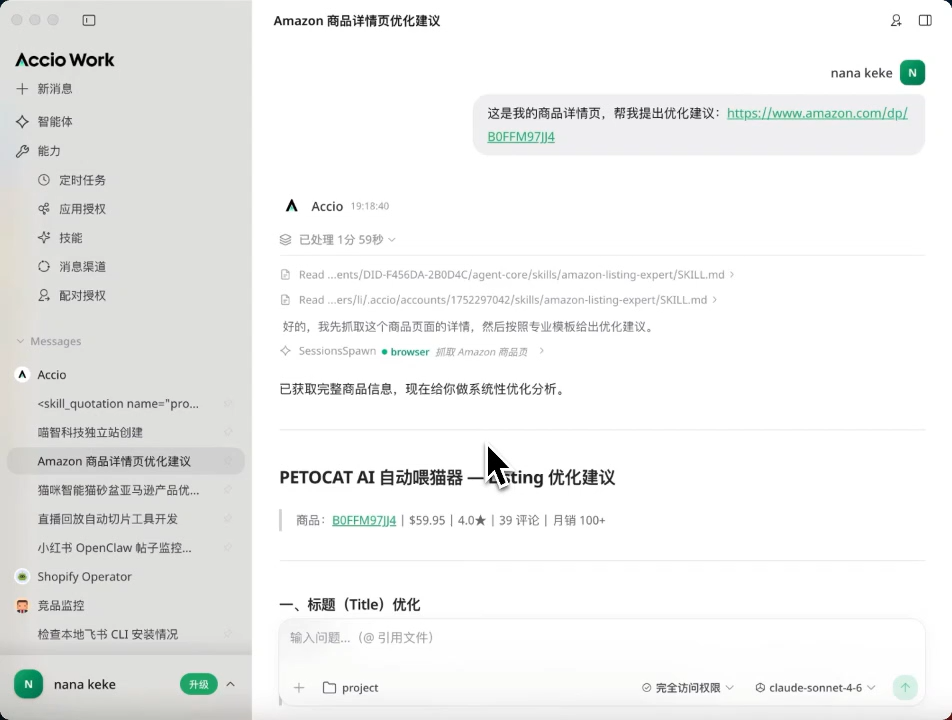Pin the skill_quotation conversation
952x720 pixels.
pyautogui.click(x=228, y=403)
